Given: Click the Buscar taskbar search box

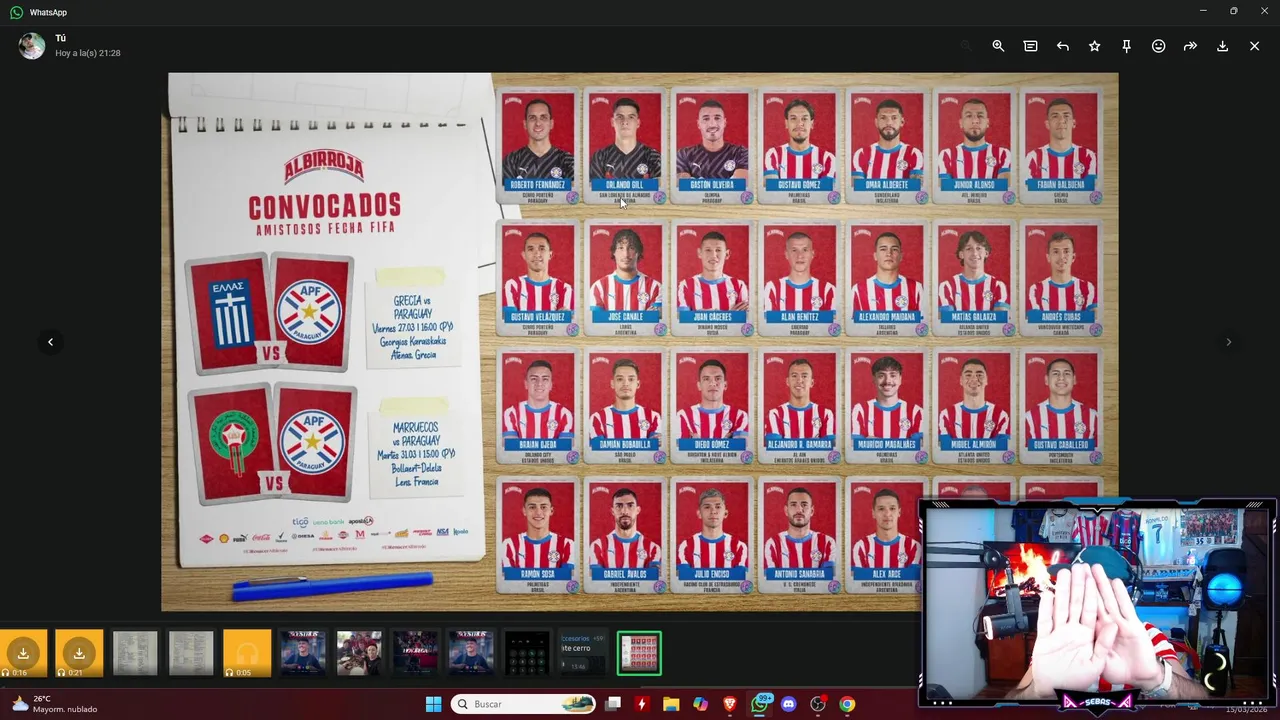Looking at the screenshot, I should [x=523, y=704].
